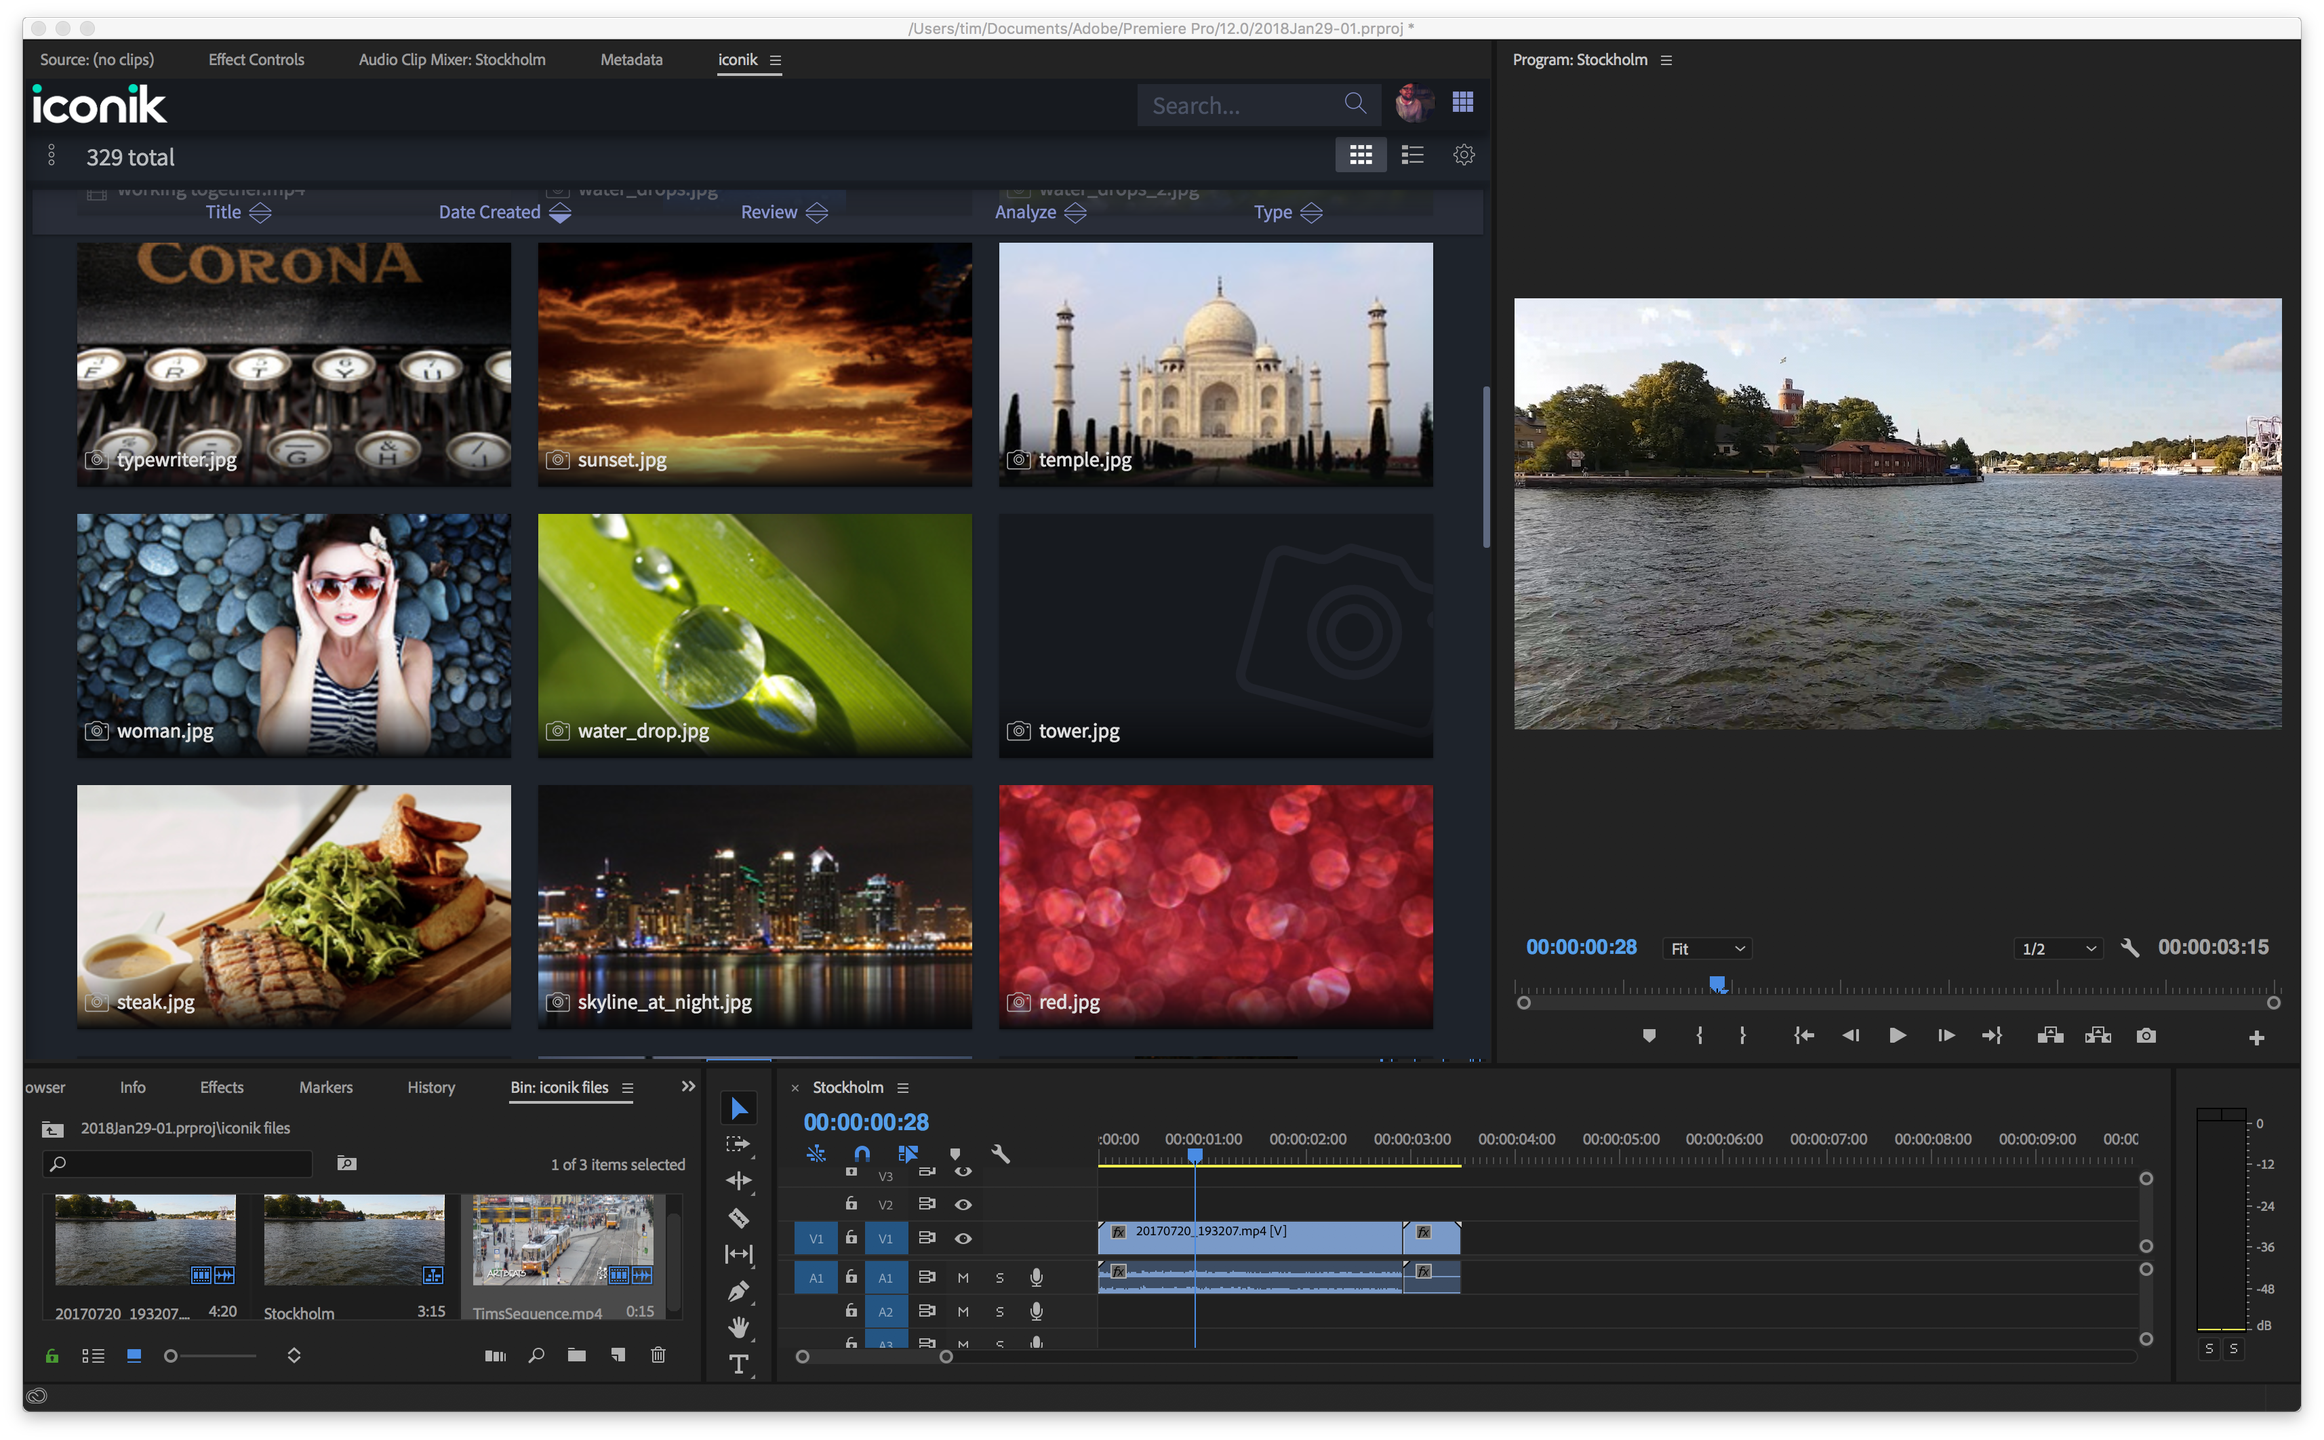The width and height of the screenshot is (2324, 1440).
Task: Select the Pen tool in the tools panel
Action: [x=738, y=1291]
